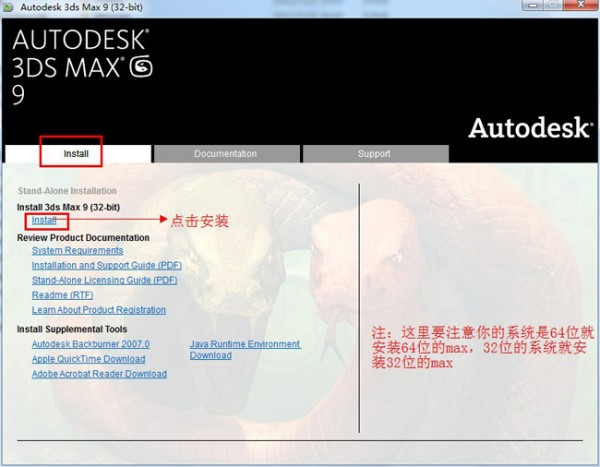Click the installer window title bar icon
Screen dimensions: 600x467
(8, 7)
